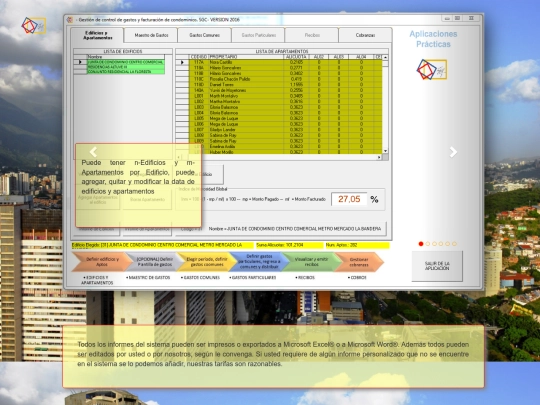This screenshot has width=540, height=405.
Task: Click the 'Suma Alícuotas' yellow status label
Action: pyautogui.click(x=289, y=245)
